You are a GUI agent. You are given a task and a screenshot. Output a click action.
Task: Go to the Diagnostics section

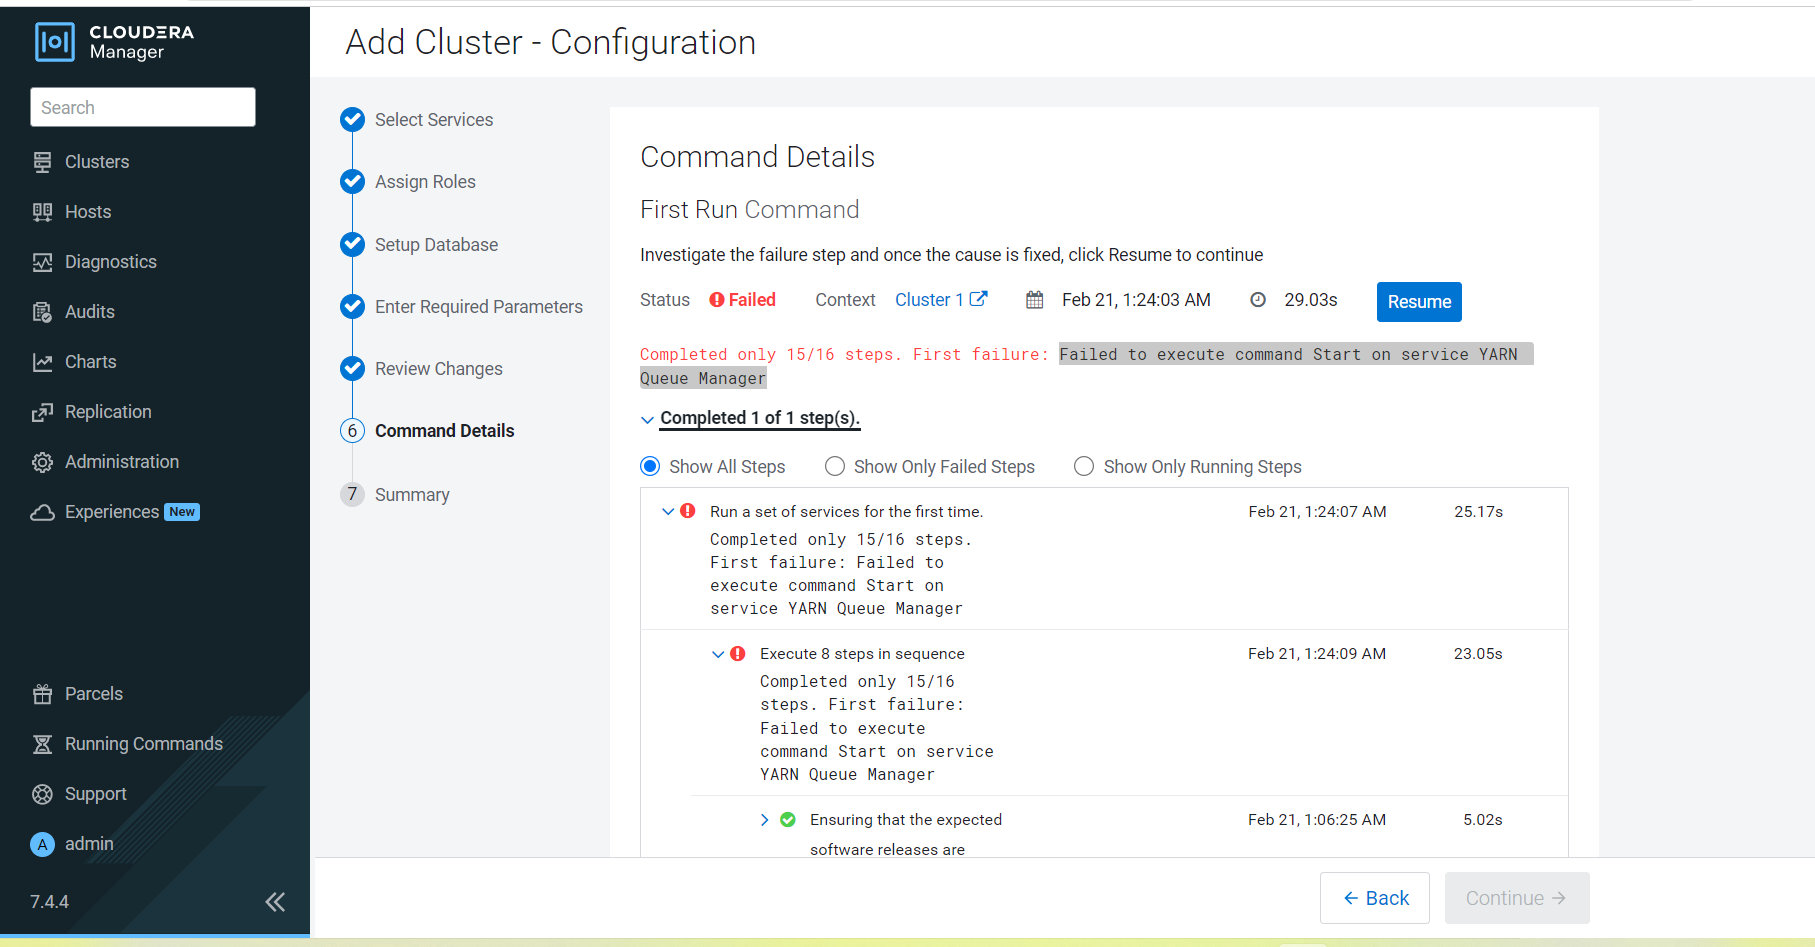pyautogui.click(x=110, y=262)
